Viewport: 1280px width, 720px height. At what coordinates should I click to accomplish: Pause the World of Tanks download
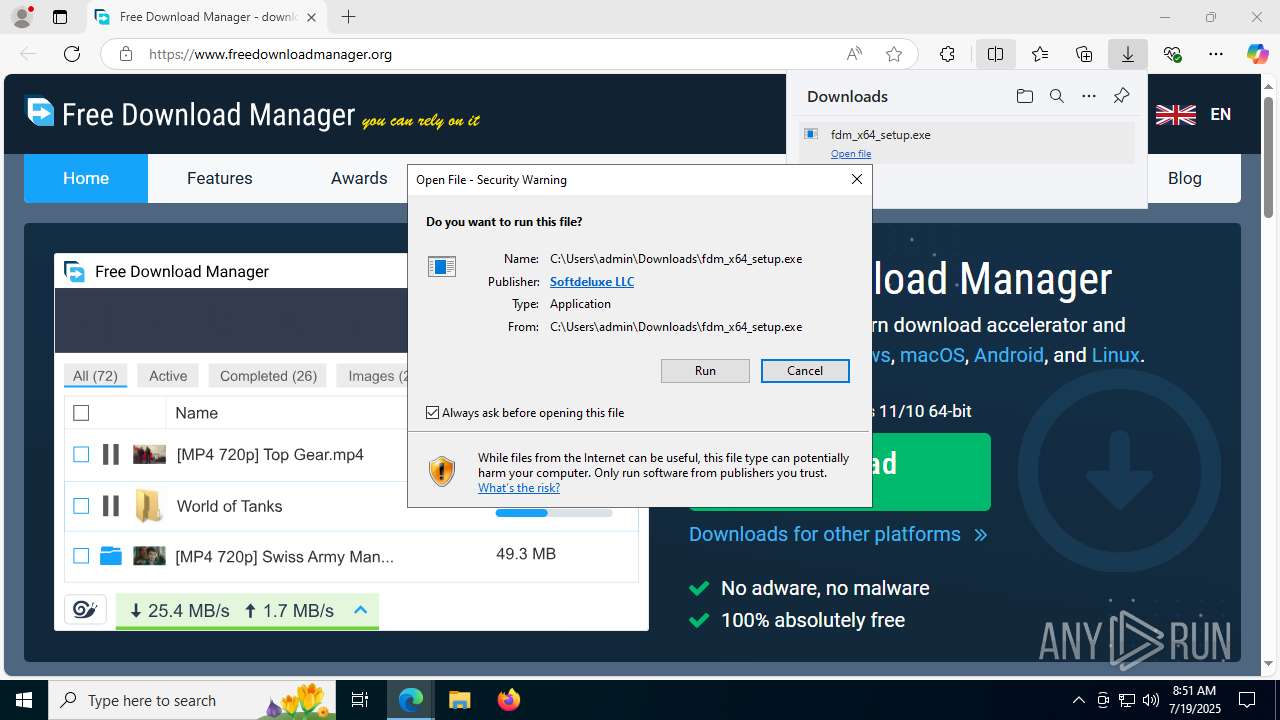coord(111,506)
